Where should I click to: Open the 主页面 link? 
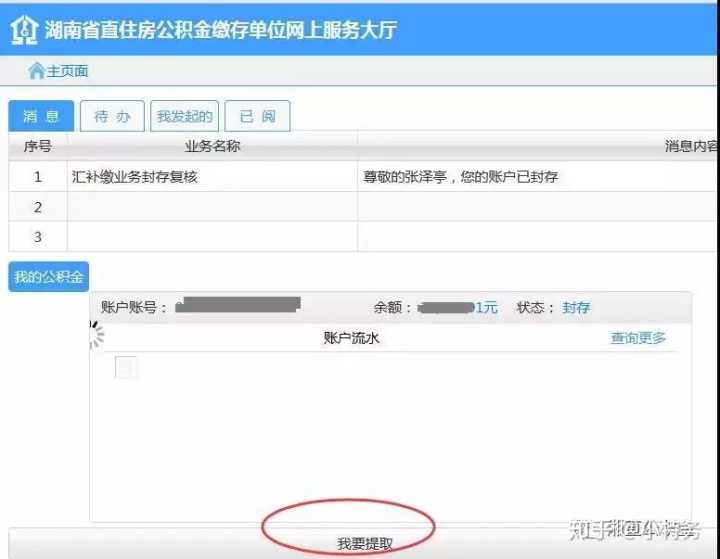click(68, 71)
